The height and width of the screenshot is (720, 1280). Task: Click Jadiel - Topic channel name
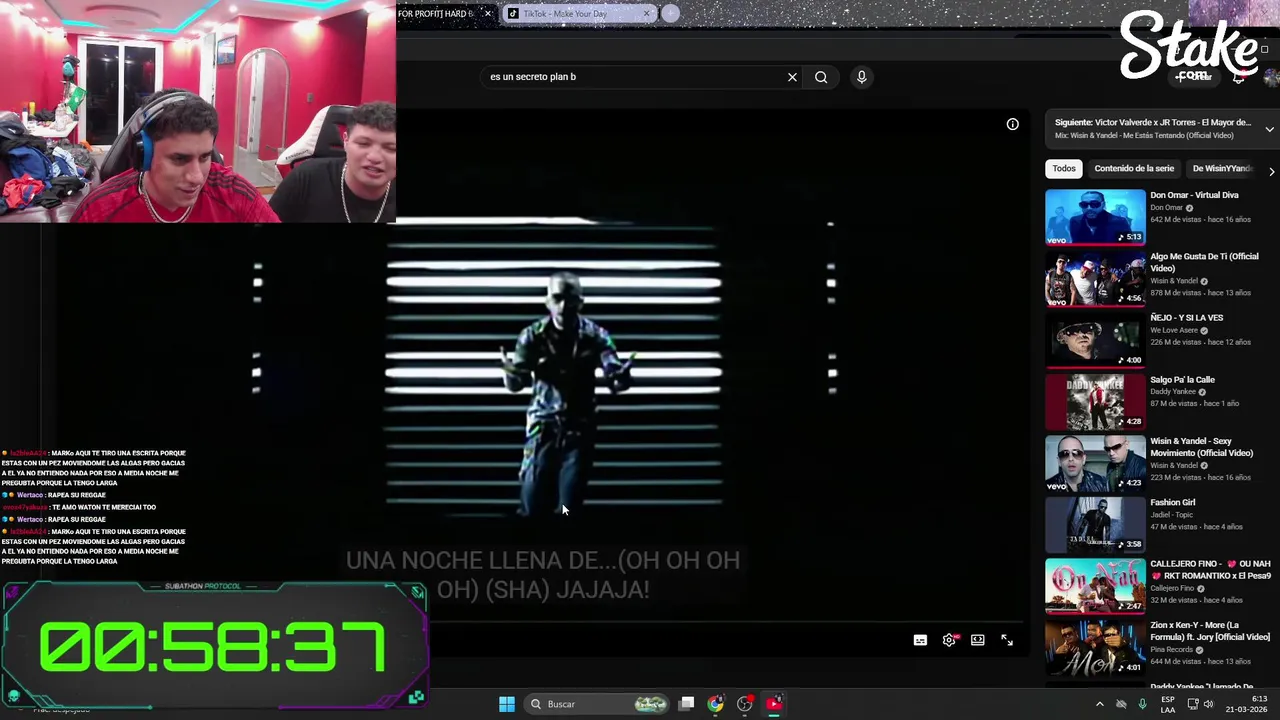point(1171,515)
